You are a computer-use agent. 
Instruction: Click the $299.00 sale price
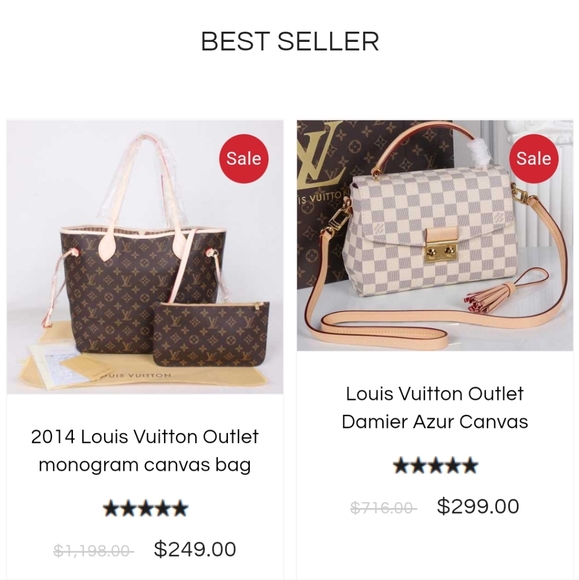(478, 506)
